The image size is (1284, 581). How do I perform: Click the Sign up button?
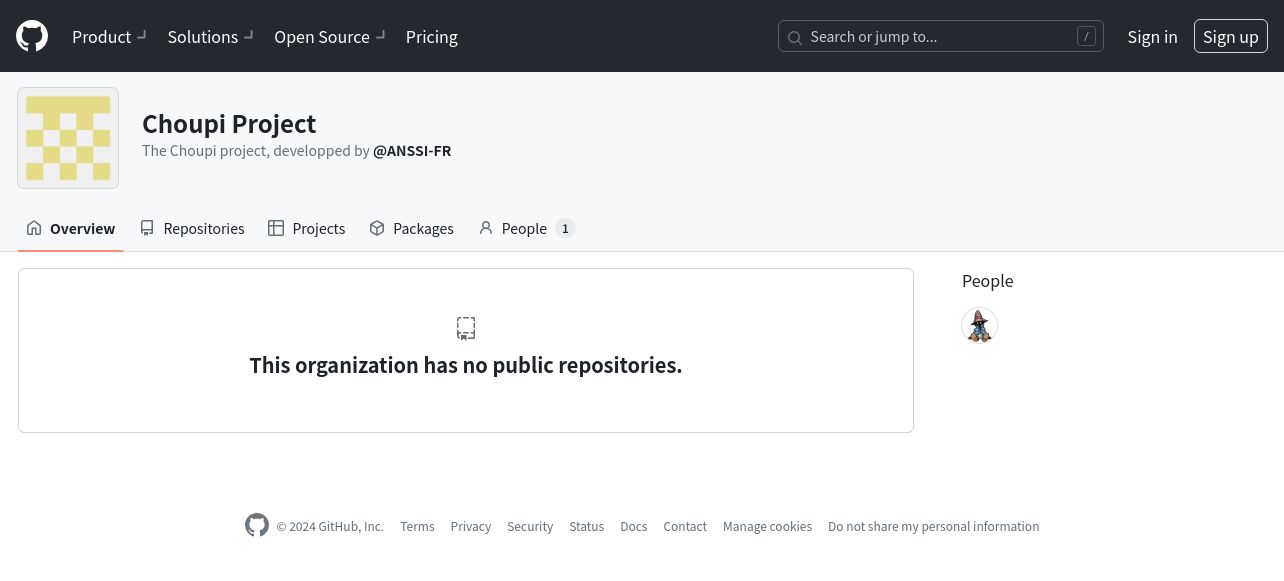[1231, 37]
